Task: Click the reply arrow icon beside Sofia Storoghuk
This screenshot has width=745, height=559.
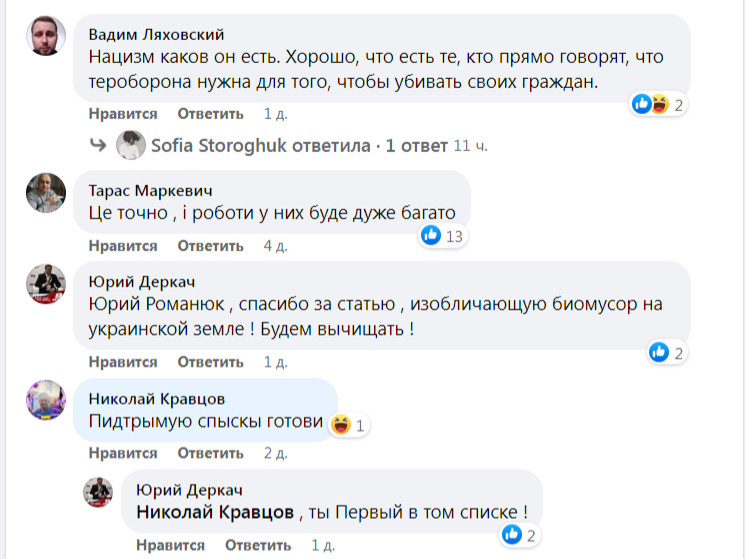Action: tap(98, 146)
